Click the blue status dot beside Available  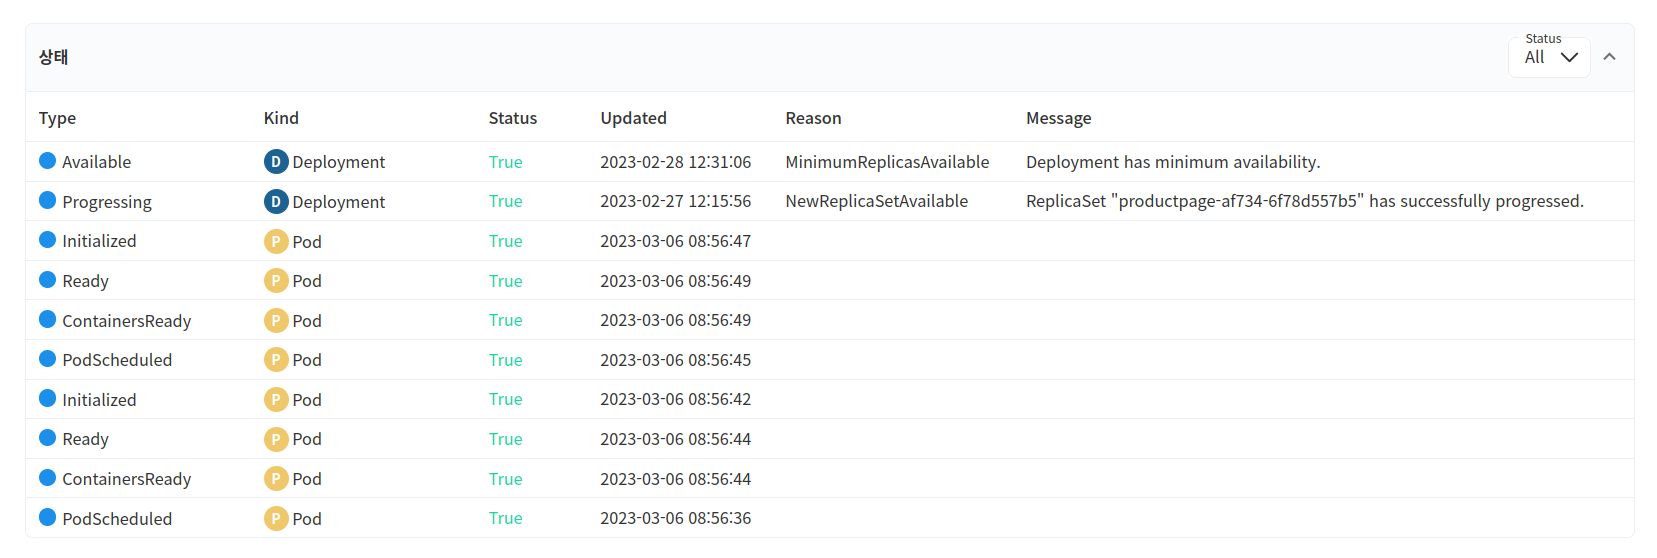(x=47, y=160)
